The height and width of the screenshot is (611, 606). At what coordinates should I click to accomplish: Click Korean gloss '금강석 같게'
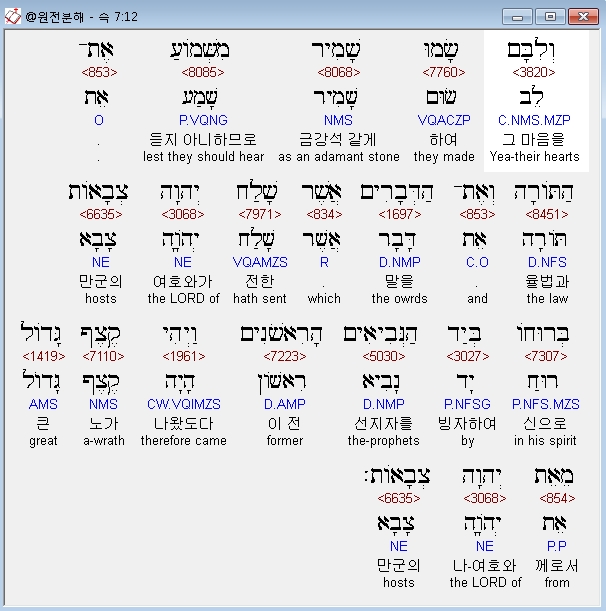click(337, 139)
